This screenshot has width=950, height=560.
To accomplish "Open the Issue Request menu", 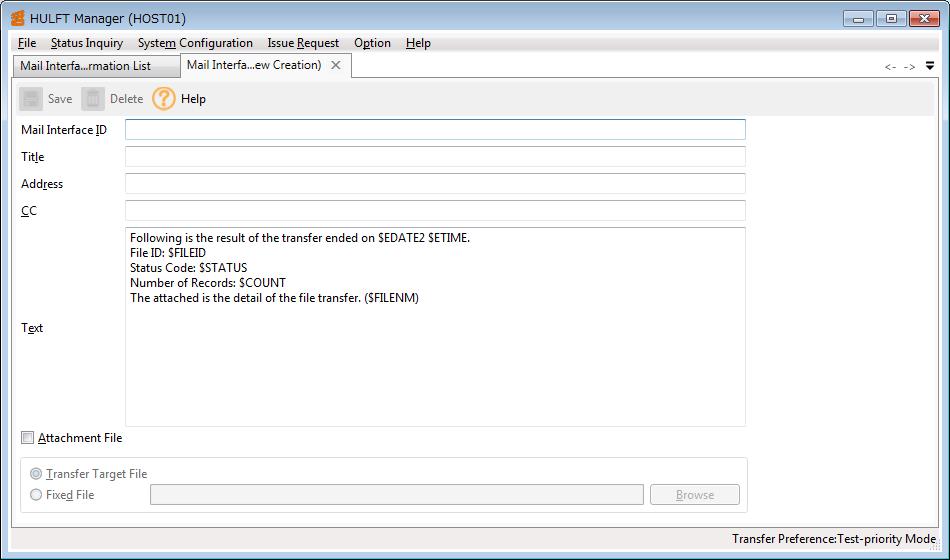I will coord(303,43).
